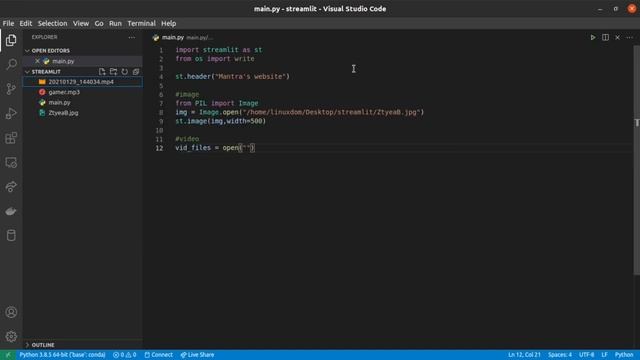Open the Run and Debug view

11,113
